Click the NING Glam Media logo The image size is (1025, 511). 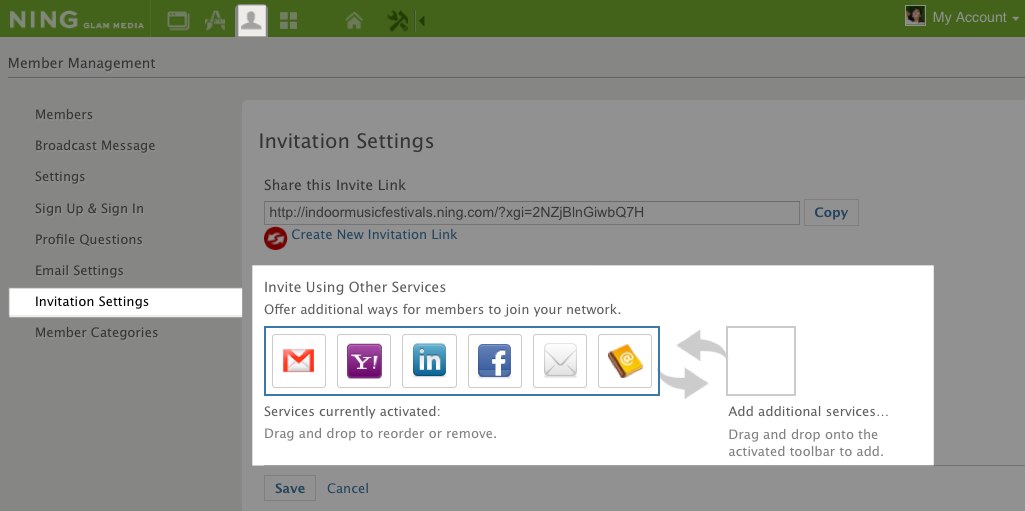pos(75,20)
